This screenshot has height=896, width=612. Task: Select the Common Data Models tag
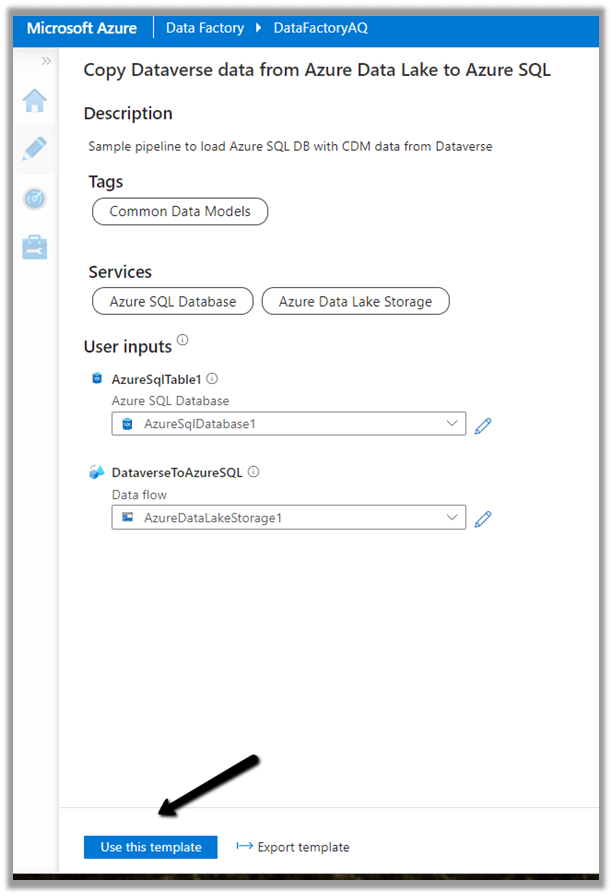[180, 211]
